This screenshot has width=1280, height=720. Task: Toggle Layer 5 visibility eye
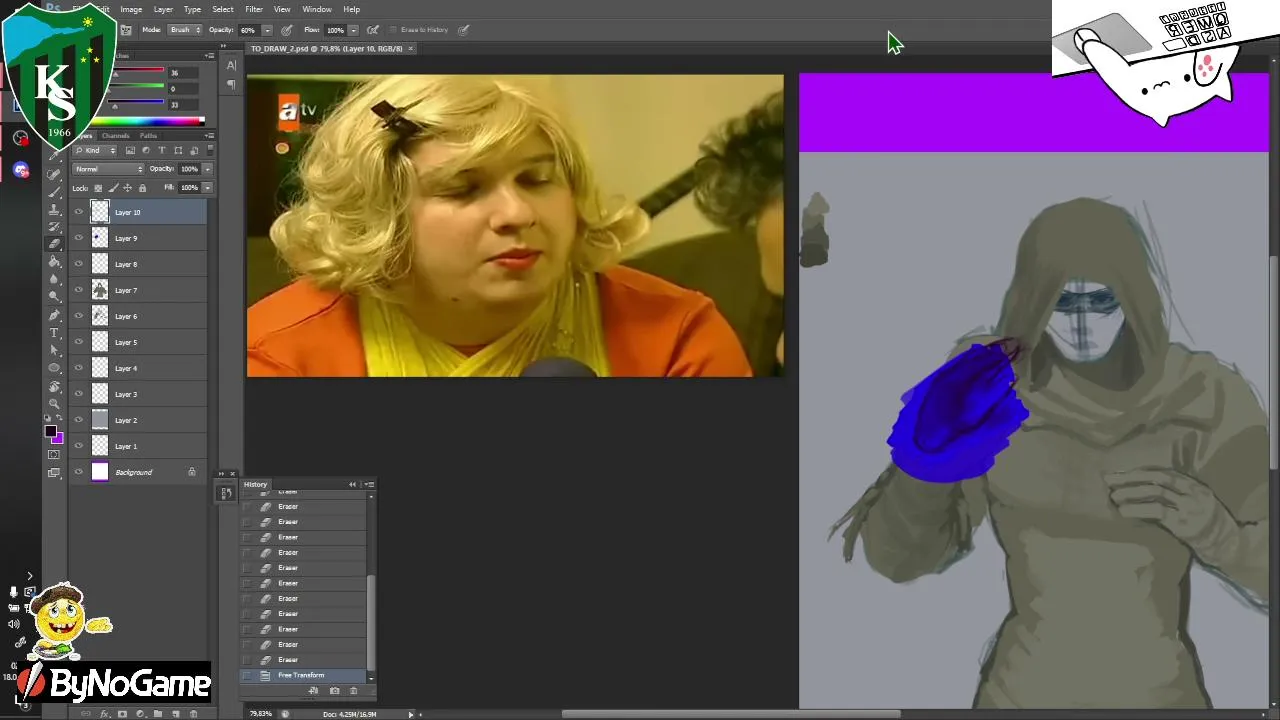[x=79, y=342]
